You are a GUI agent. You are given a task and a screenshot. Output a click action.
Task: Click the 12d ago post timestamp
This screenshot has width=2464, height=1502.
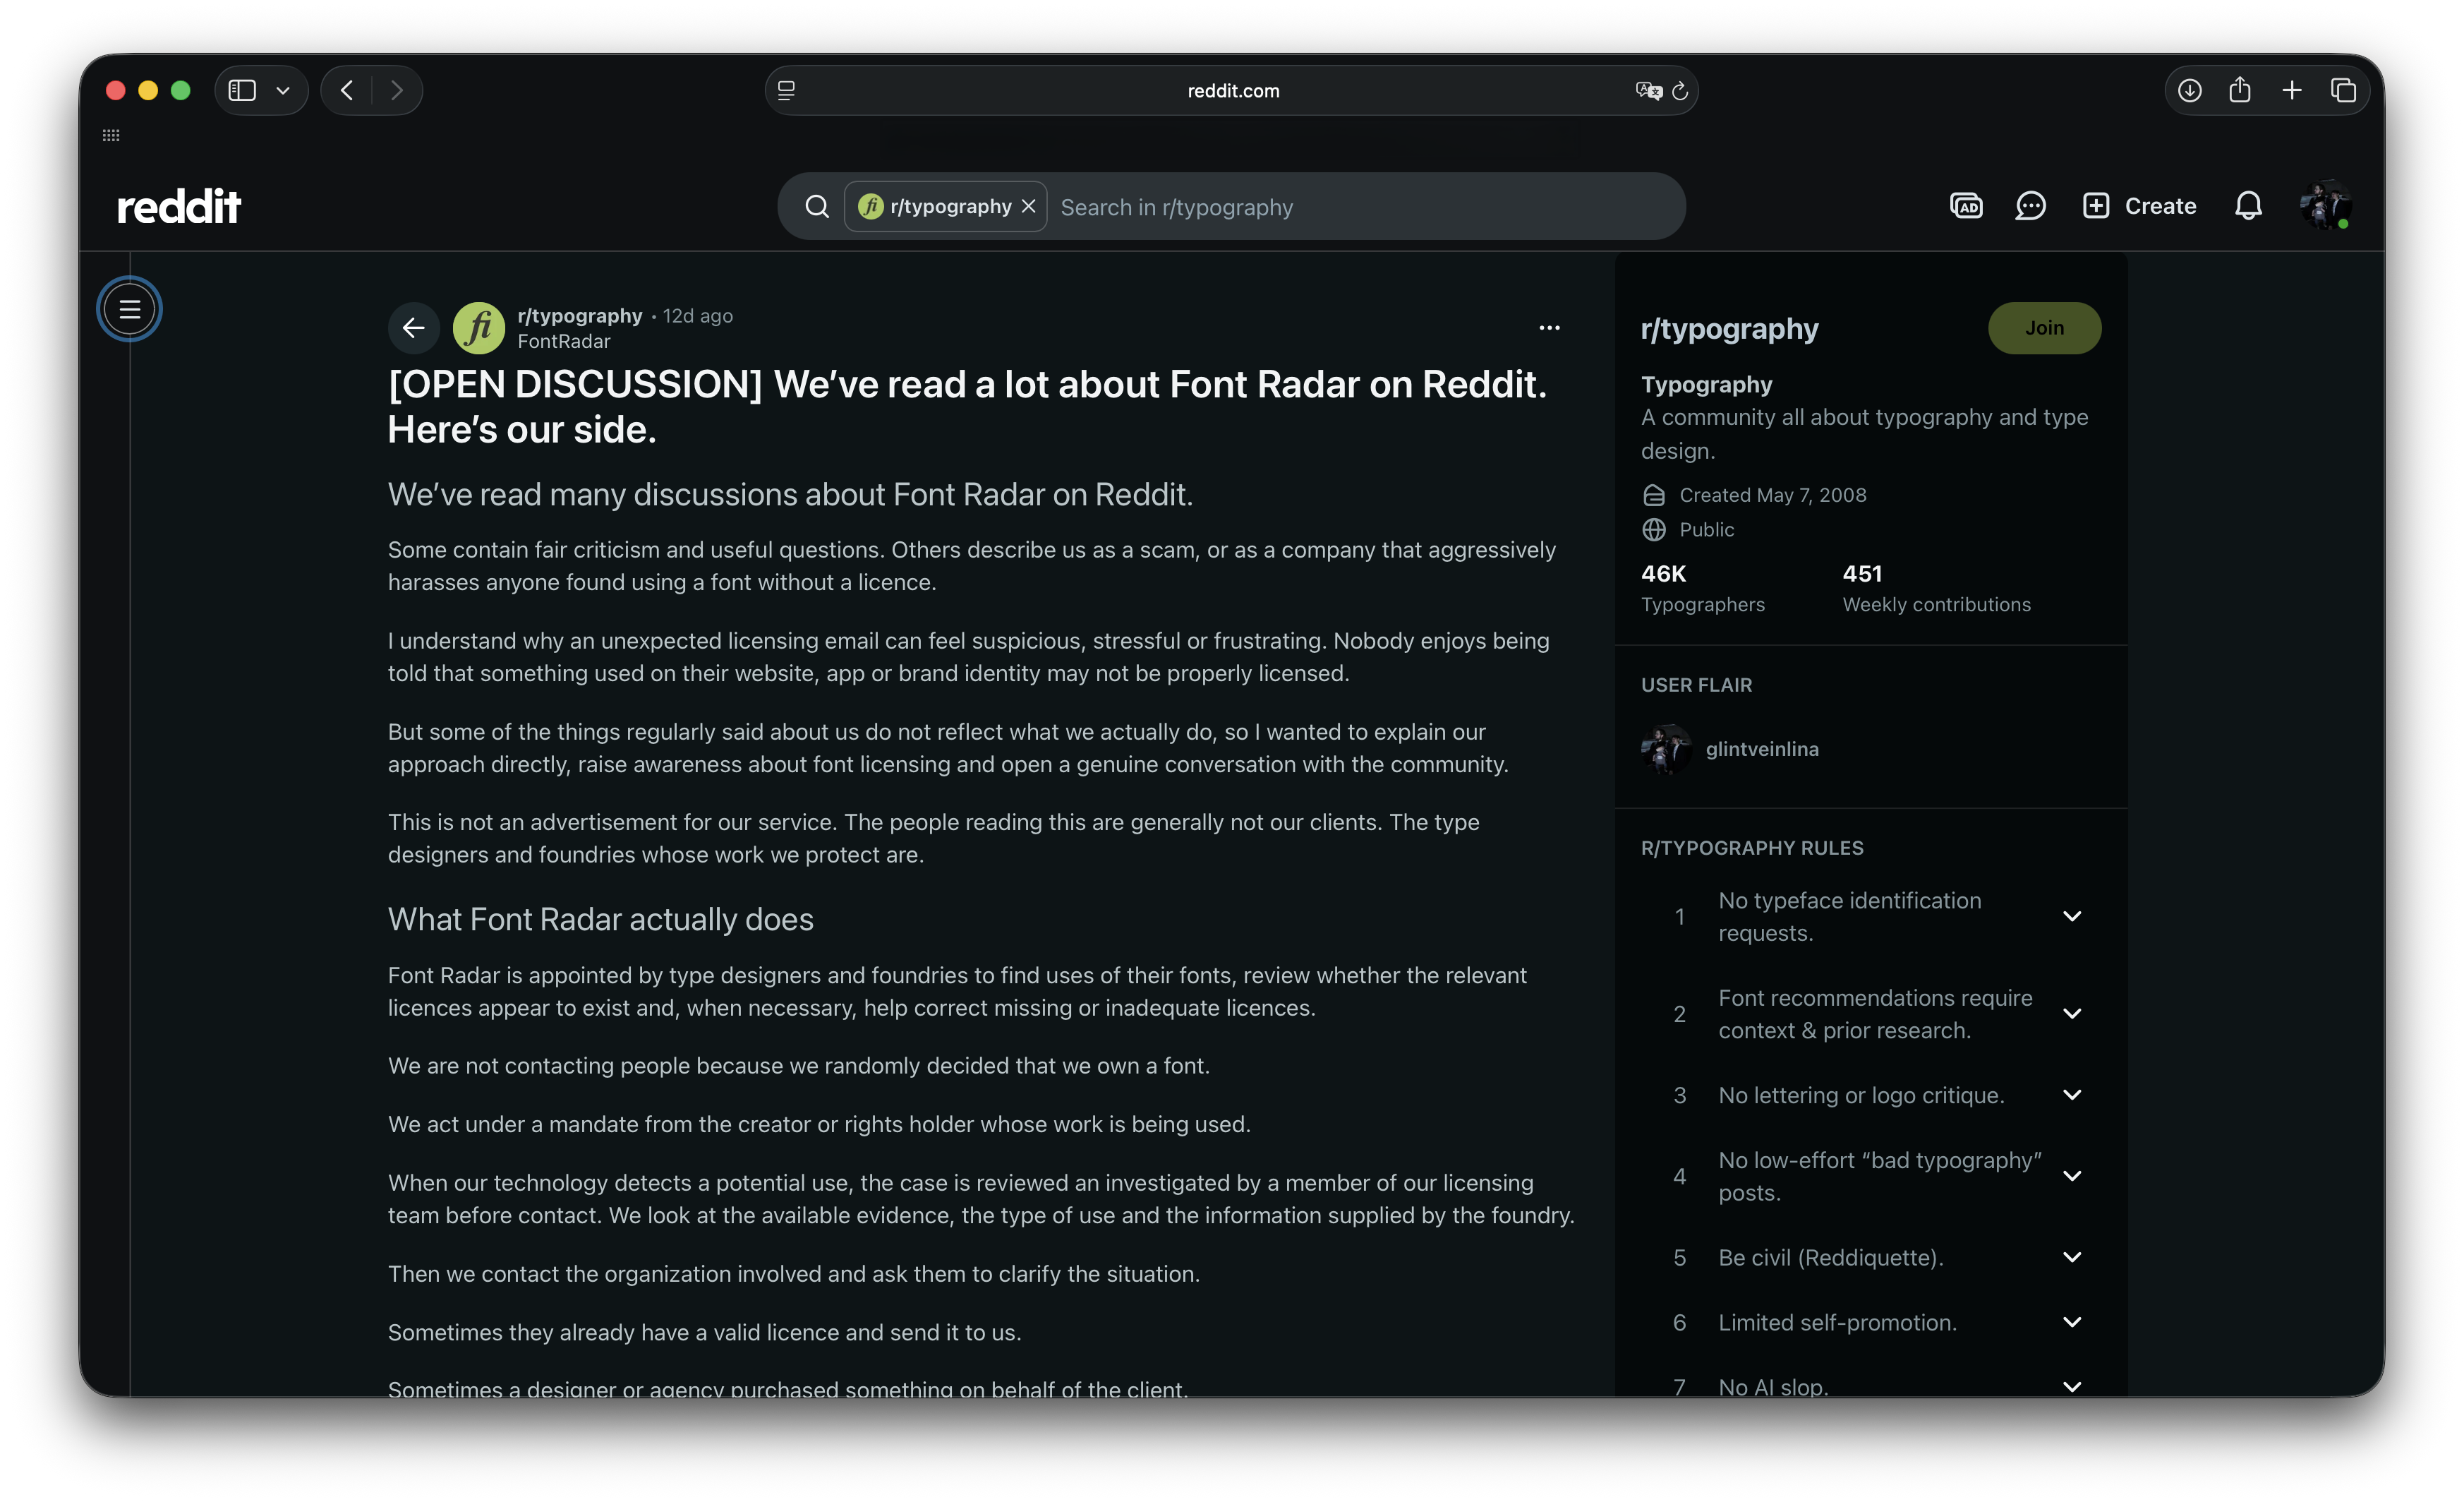(x=698, y=316)
